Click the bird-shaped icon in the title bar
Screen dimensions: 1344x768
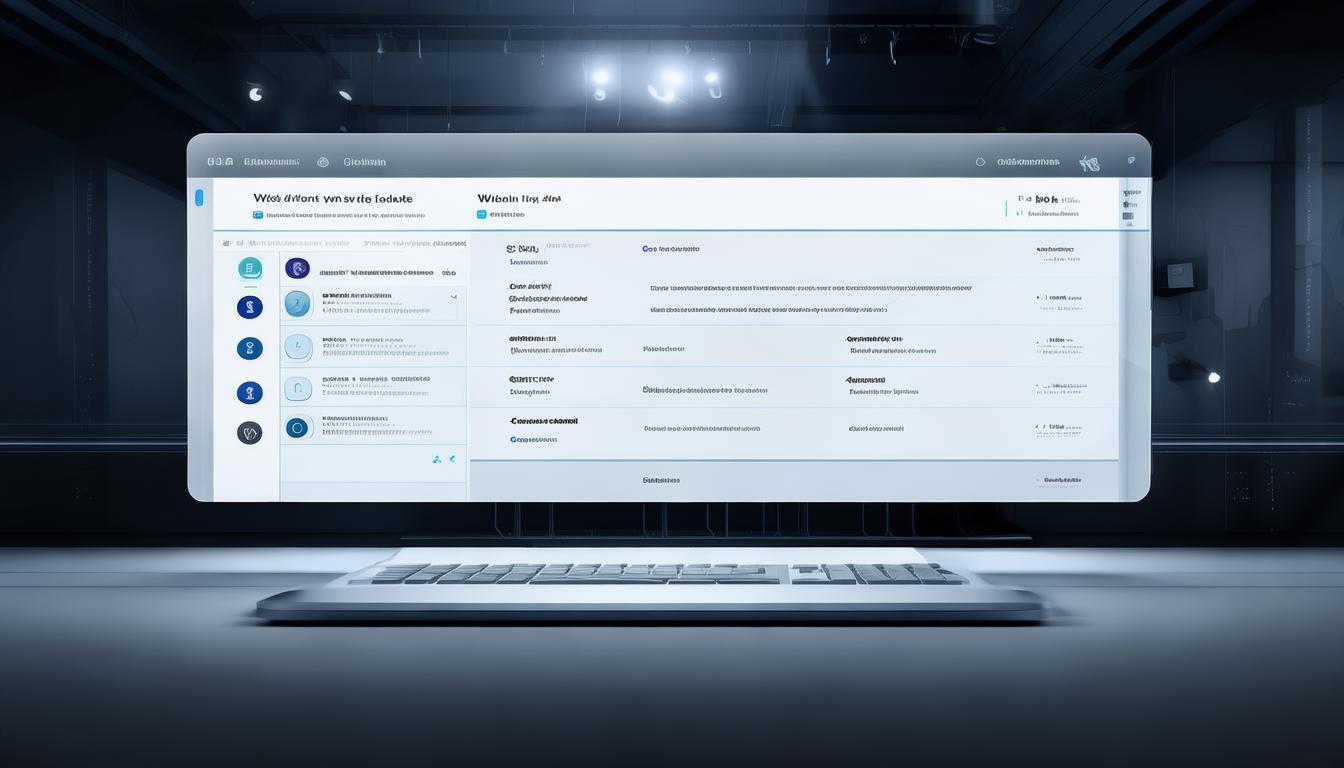tap(1089, 162)
